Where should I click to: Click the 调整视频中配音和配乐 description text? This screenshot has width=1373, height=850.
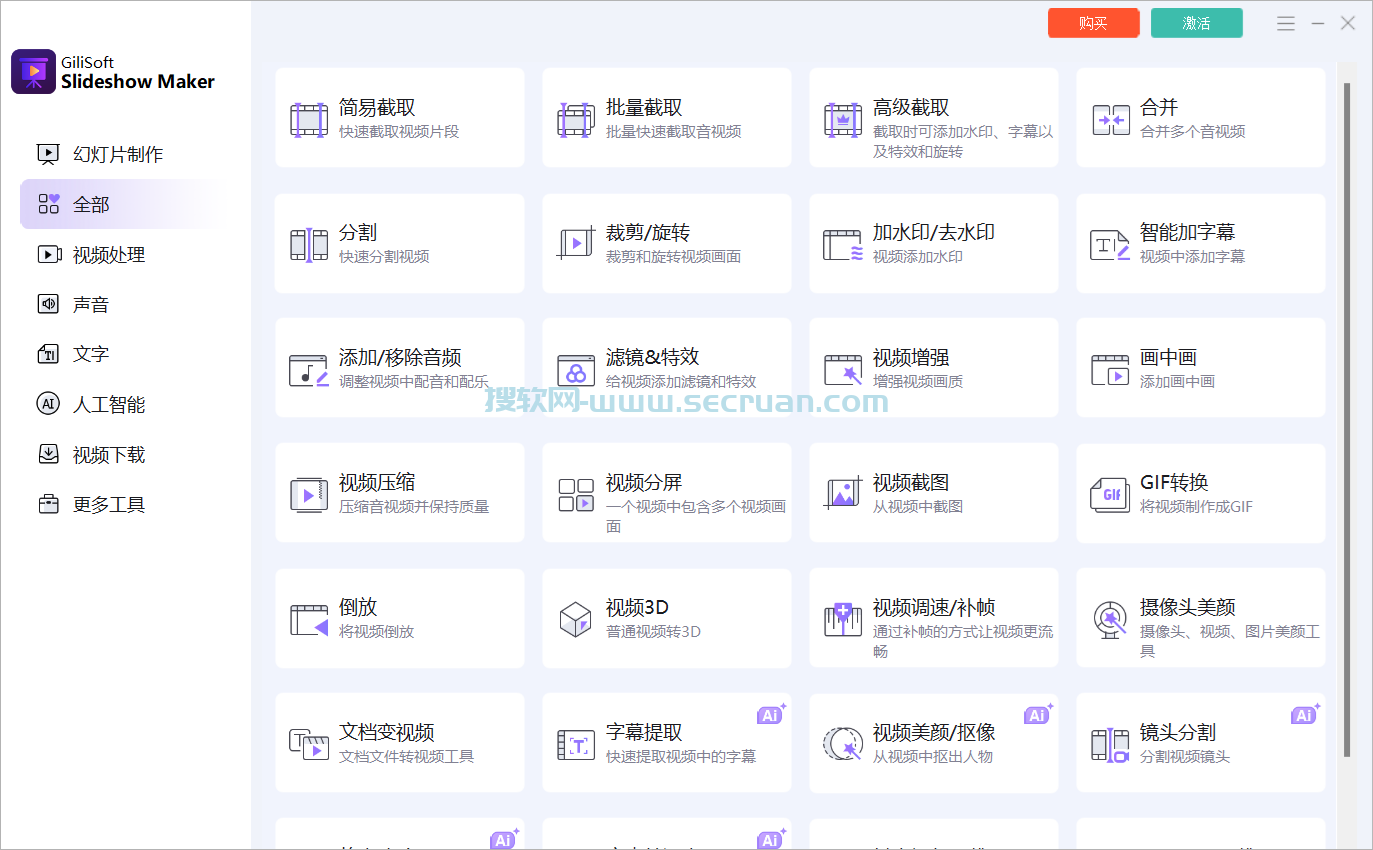[414, 381]
